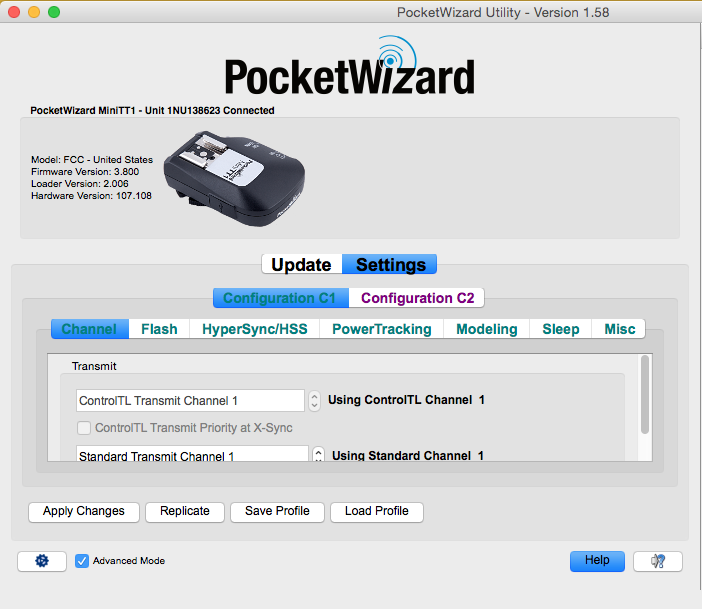The width and height of the screenshot is (702, 609).
Task: Click the Apply Changes button
Action: pyautogui.click(x=84, y=512)
